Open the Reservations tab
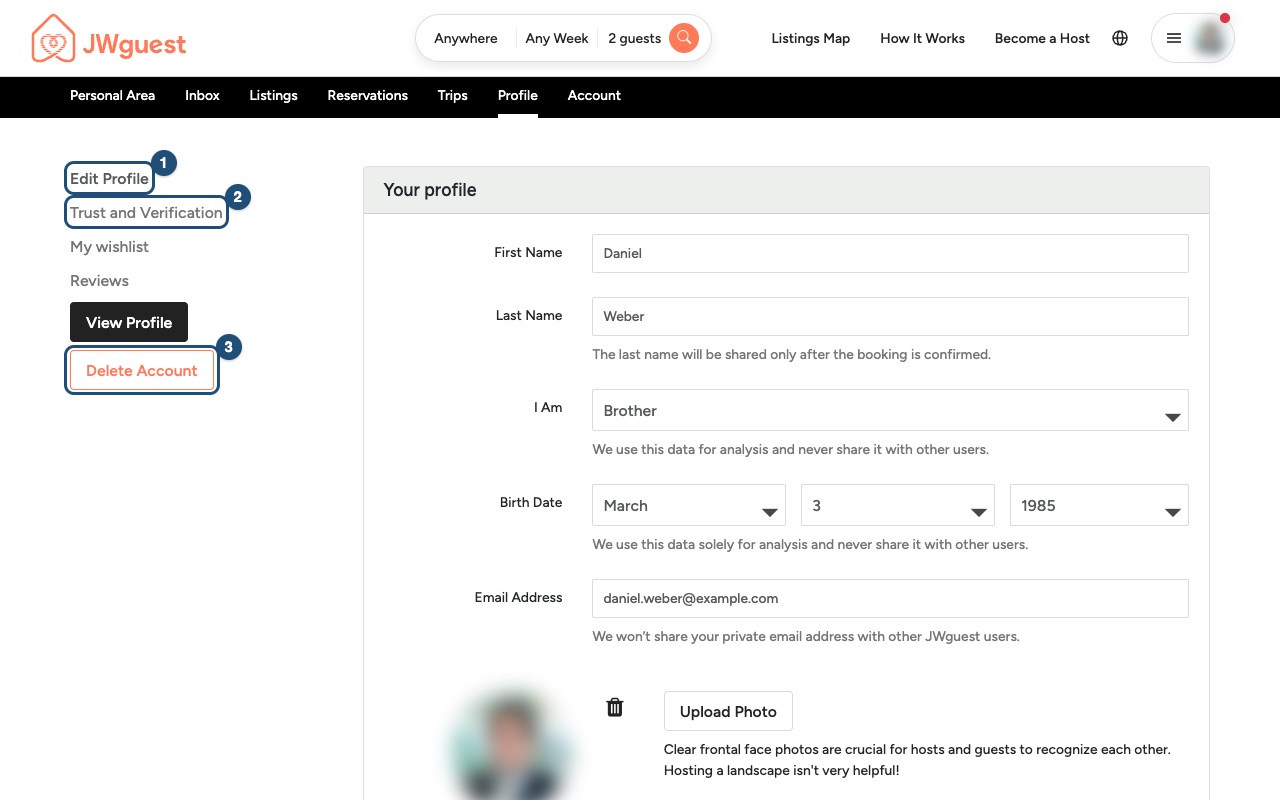 (x=367, y=96)
